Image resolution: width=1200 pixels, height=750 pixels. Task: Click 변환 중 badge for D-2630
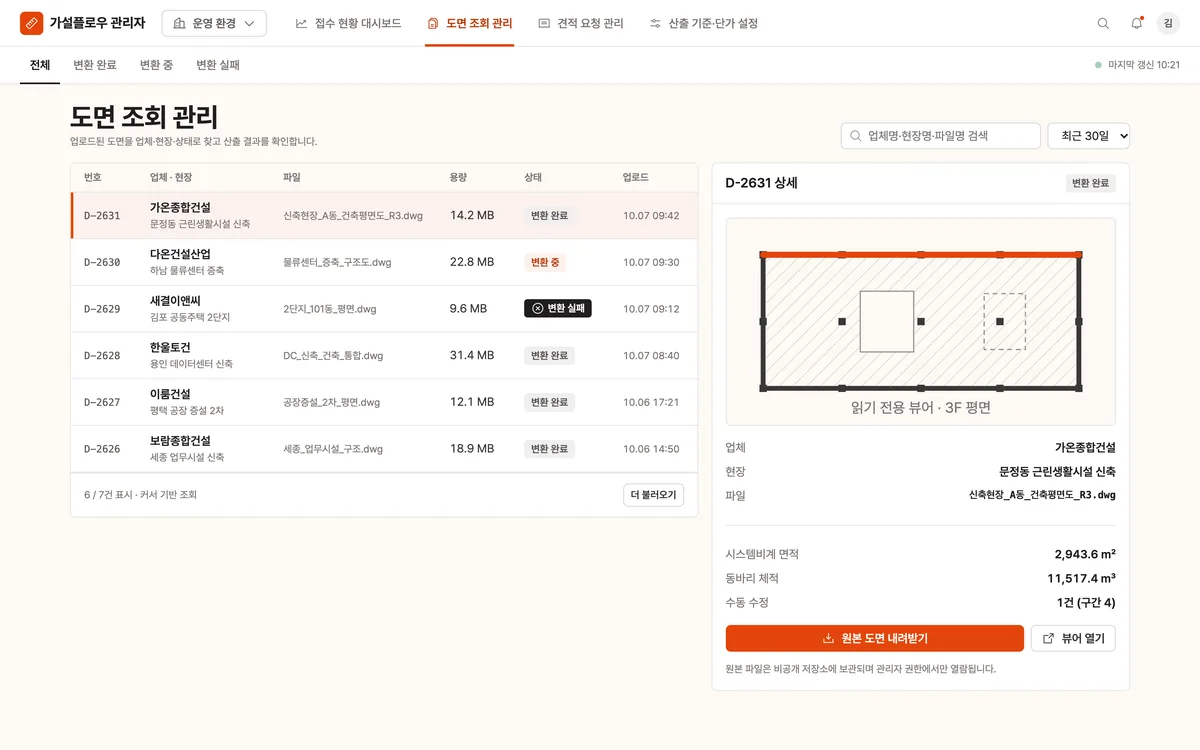click(545, 262)
